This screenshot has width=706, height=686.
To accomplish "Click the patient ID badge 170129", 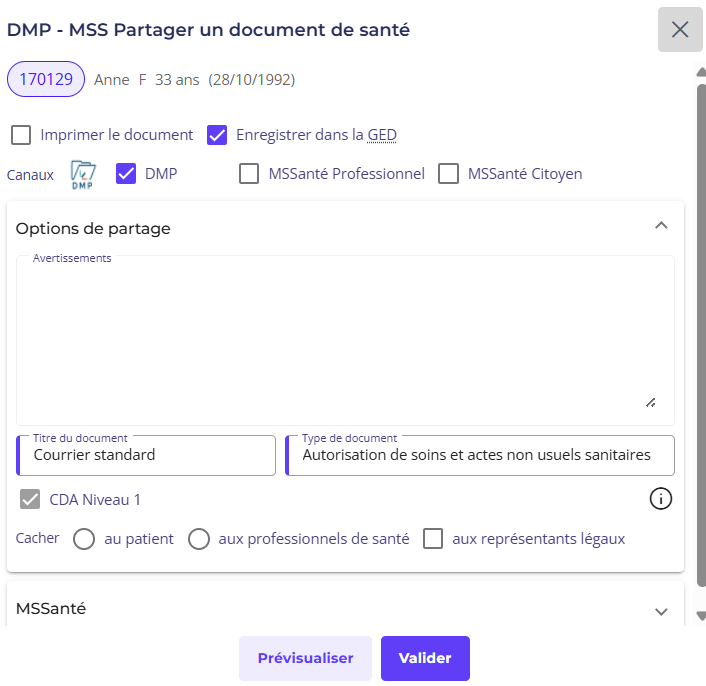I will point(46,80).
